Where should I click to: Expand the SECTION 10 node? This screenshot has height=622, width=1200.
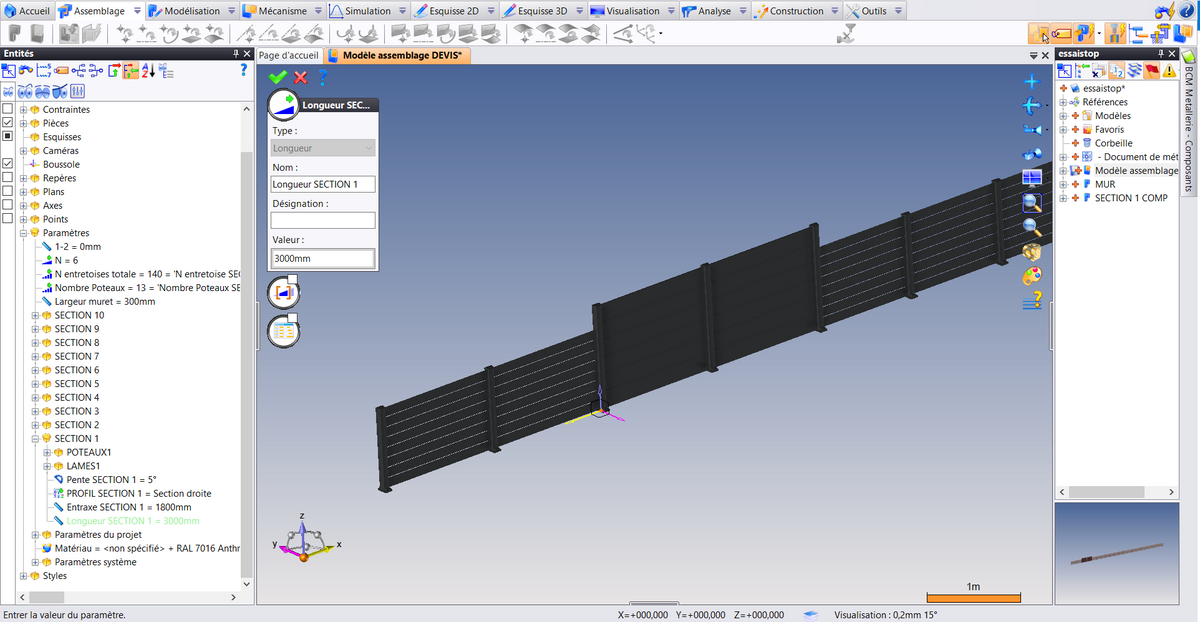coord(35,315)
